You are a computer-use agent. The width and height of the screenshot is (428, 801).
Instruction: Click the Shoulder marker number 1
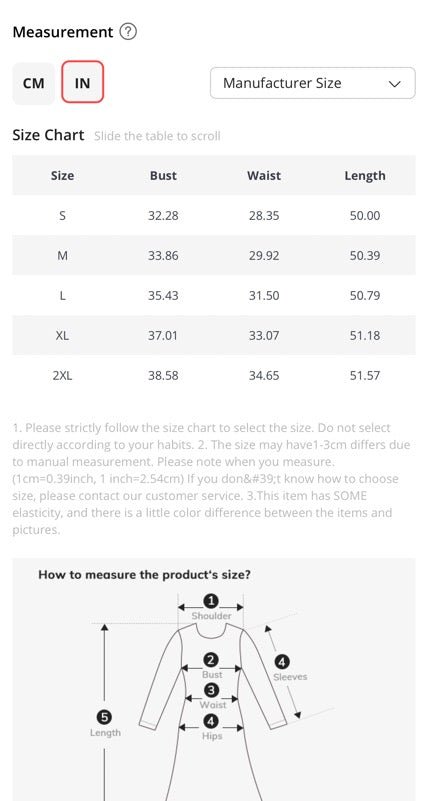pos(211,601)
